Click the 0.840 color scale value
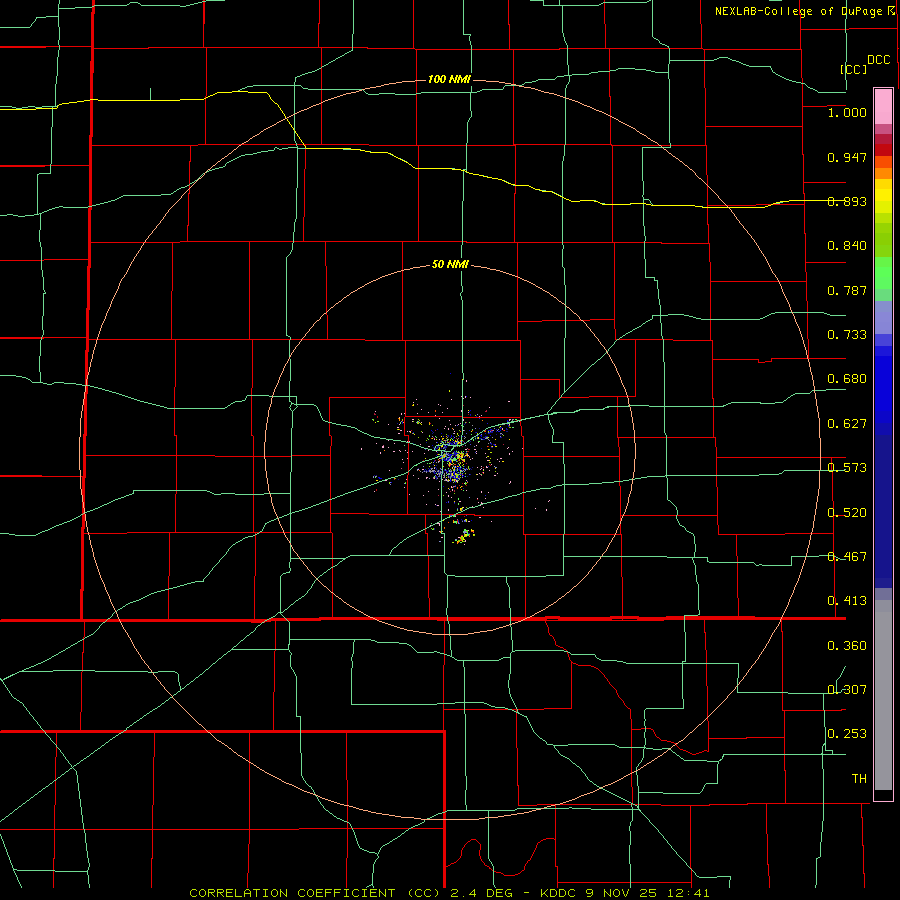The image size is (900, 900). pos(847,246)
